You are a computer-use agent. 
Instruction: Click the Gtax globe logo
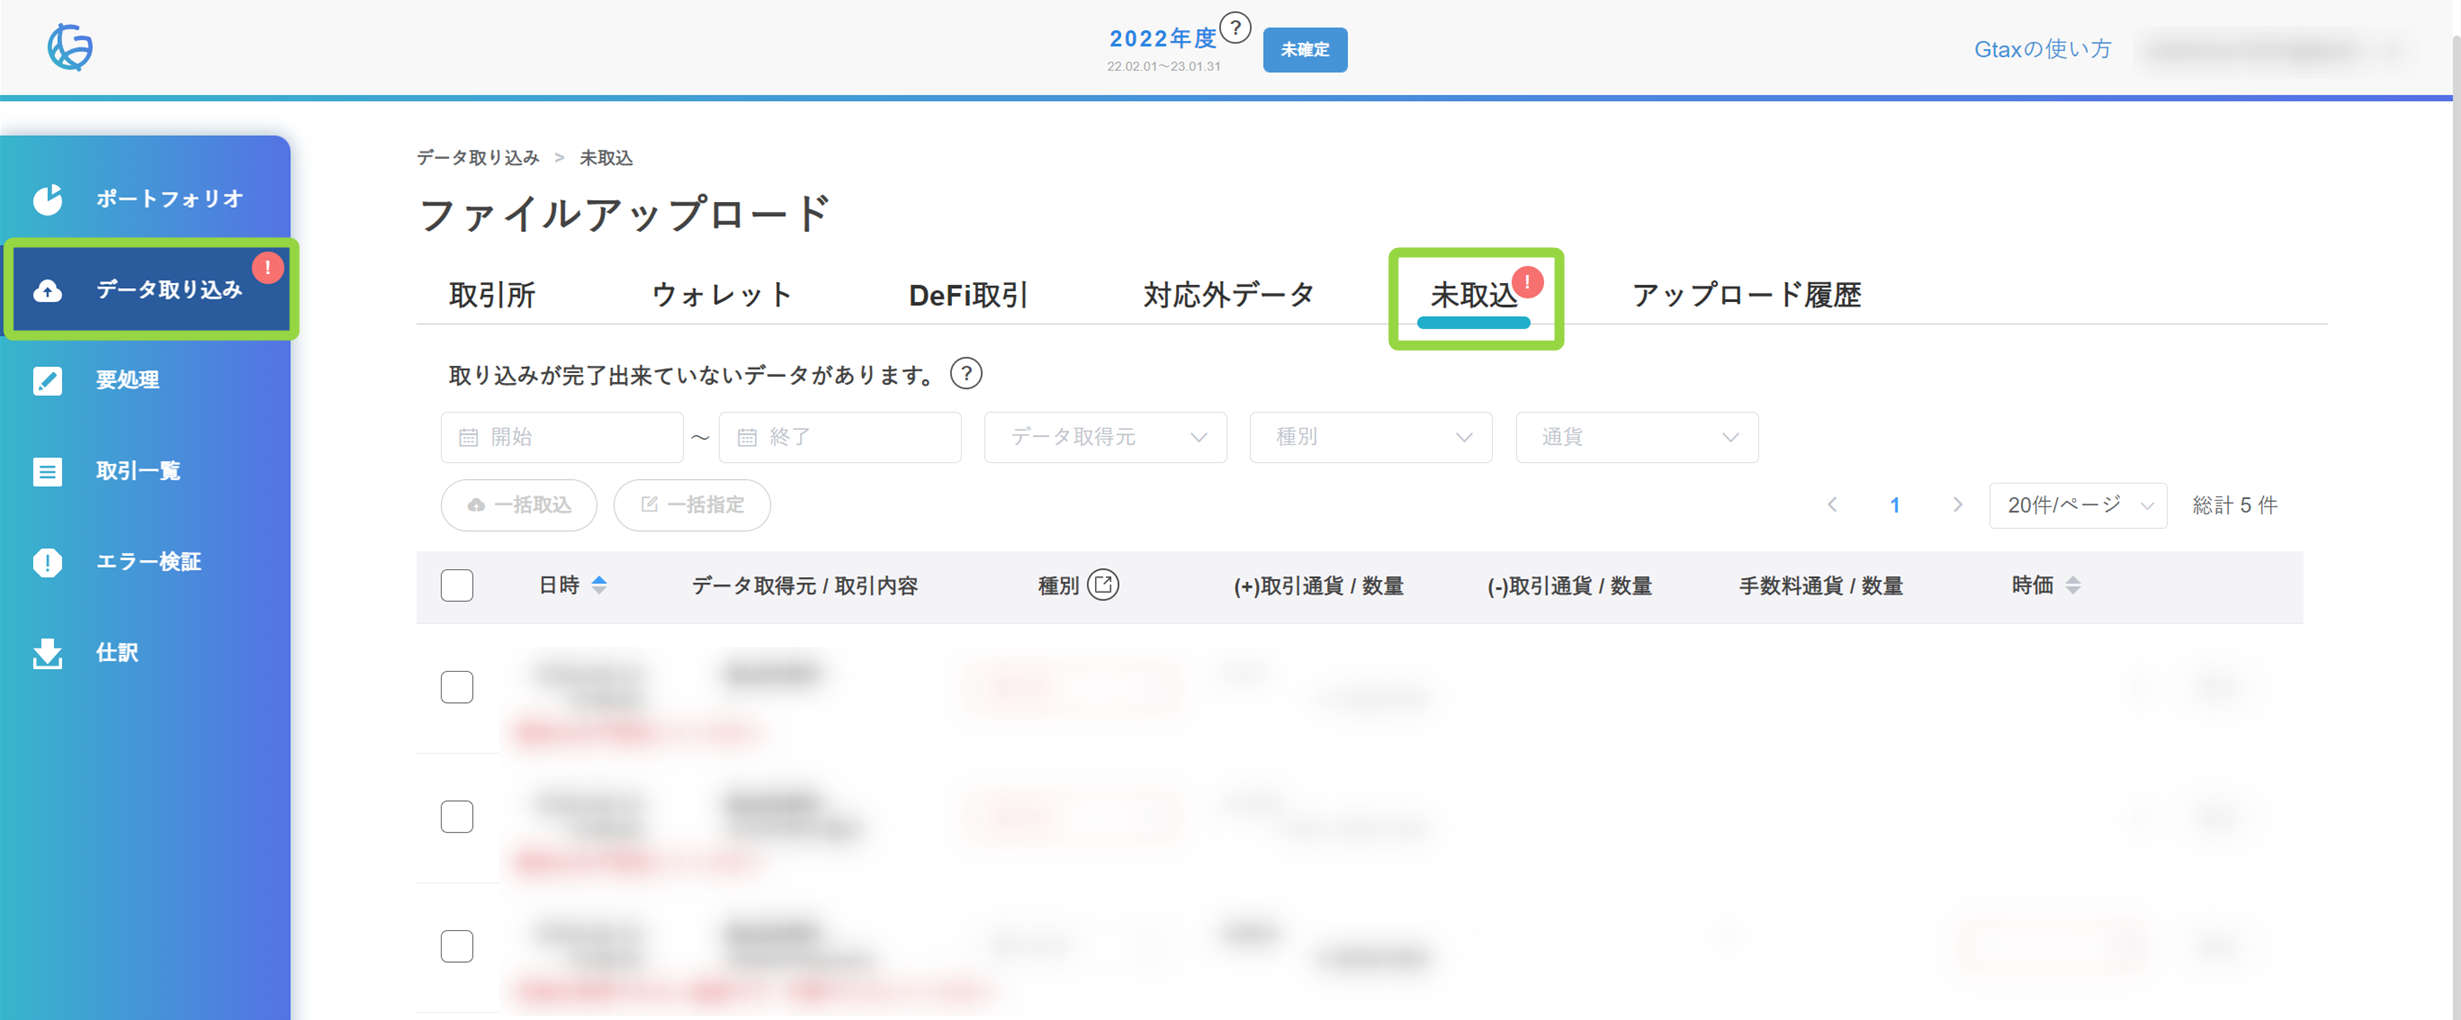(70, 47)
